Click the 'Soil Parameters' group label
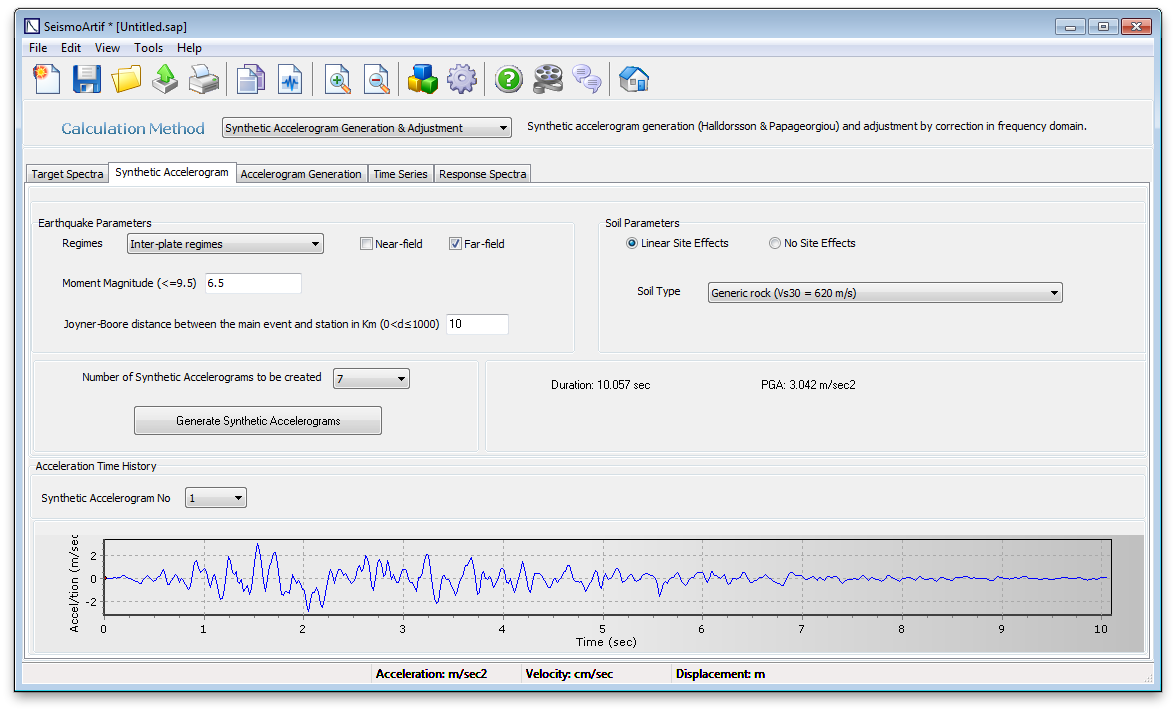The image size is (1176, 712). tap(642, 223)
